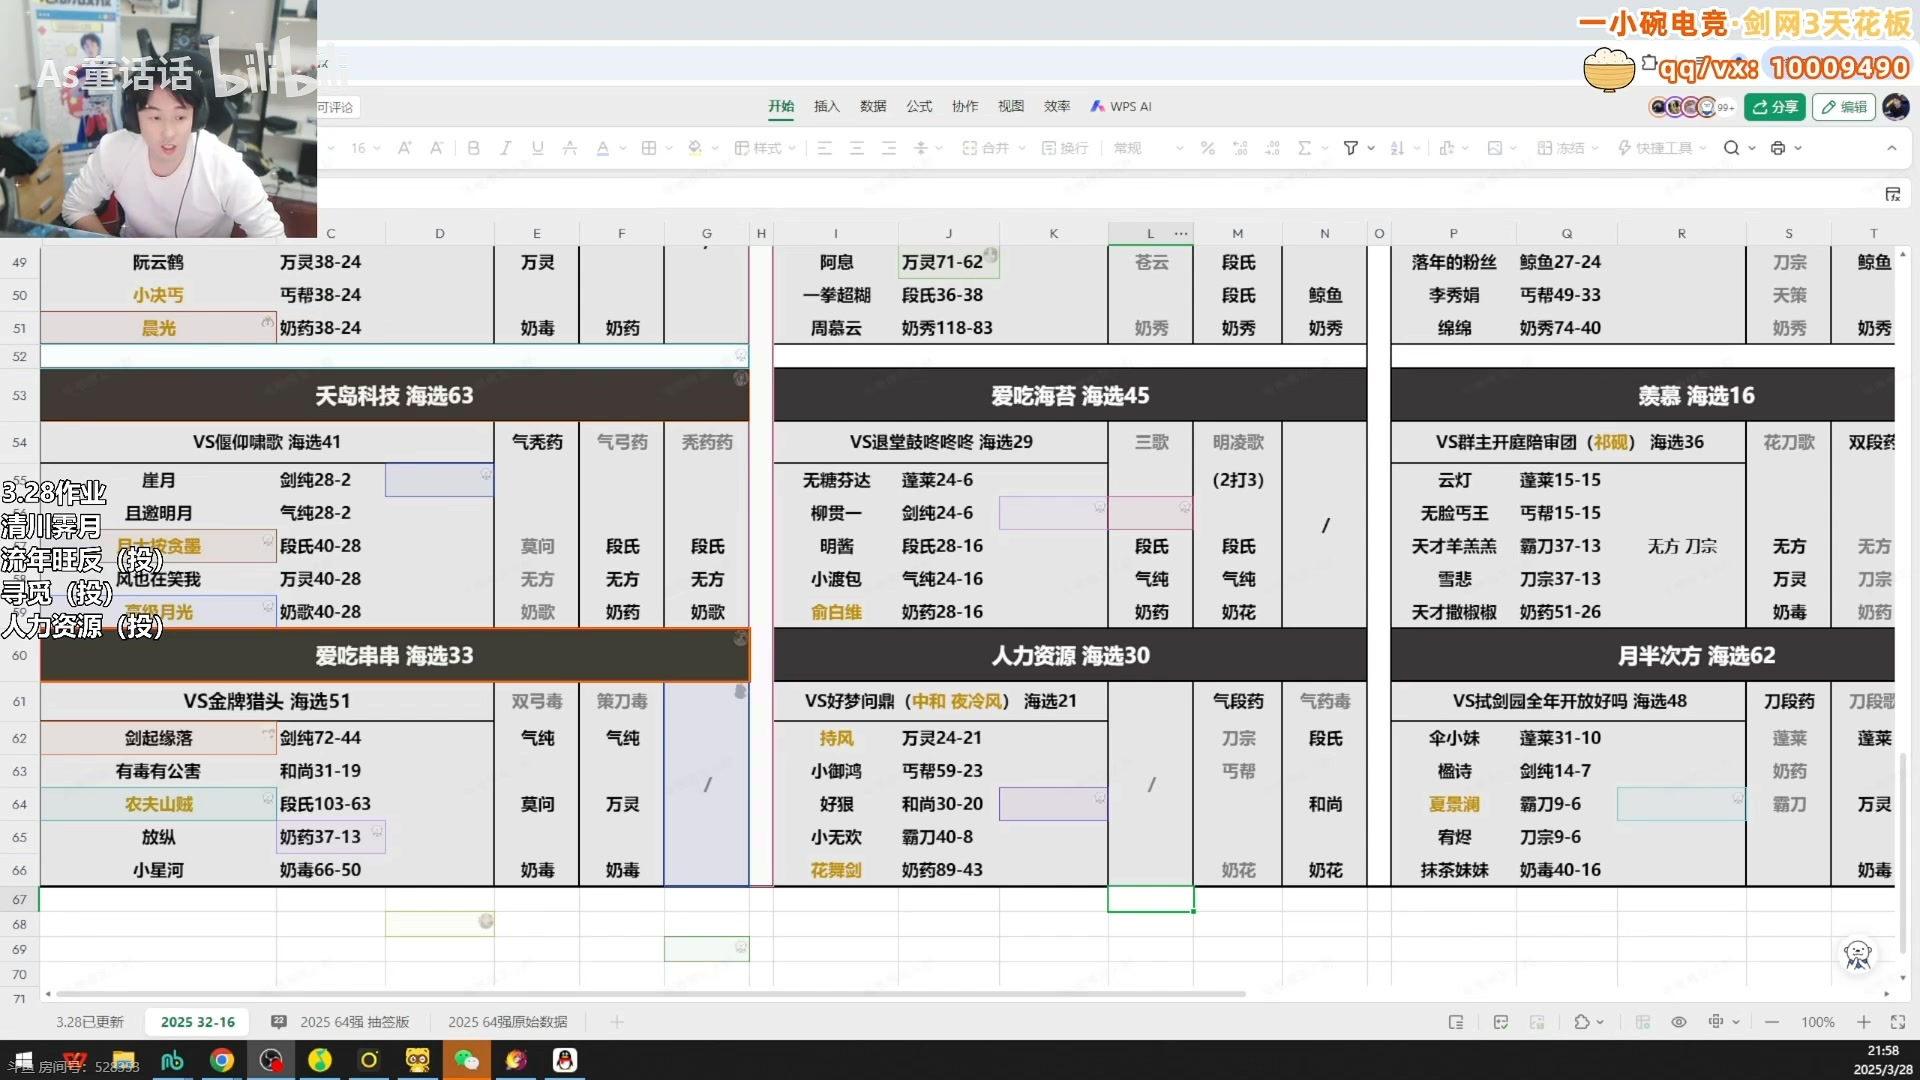The image size is (1920, 1080).
Task: Toggle 换行 wrap text
Action: point(1065,148)
